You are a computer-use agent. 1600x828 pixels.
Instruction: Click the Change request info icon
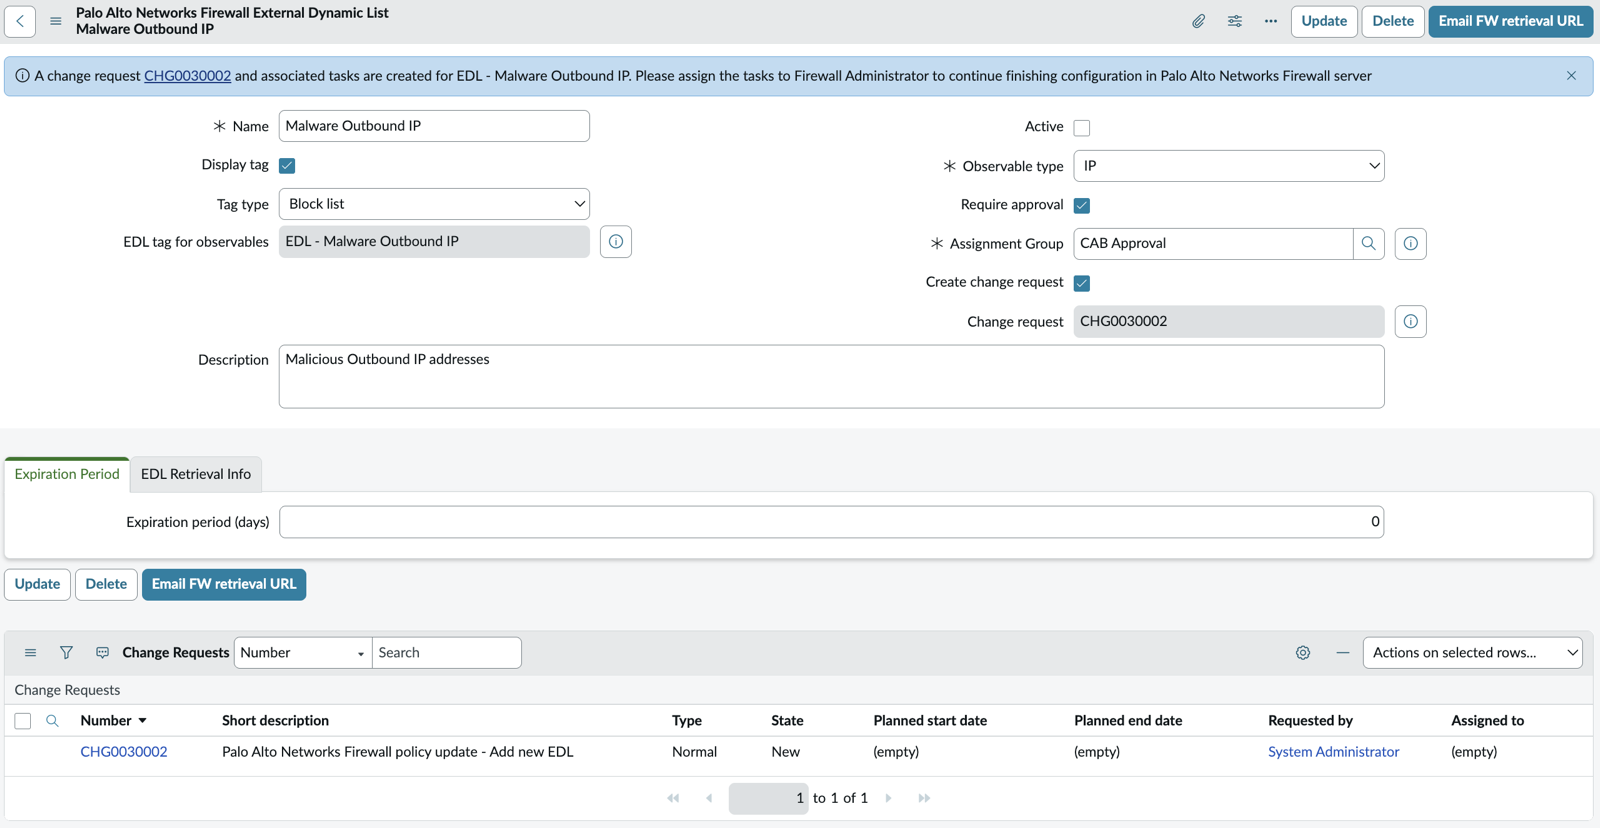click(x=1410, y=321)
